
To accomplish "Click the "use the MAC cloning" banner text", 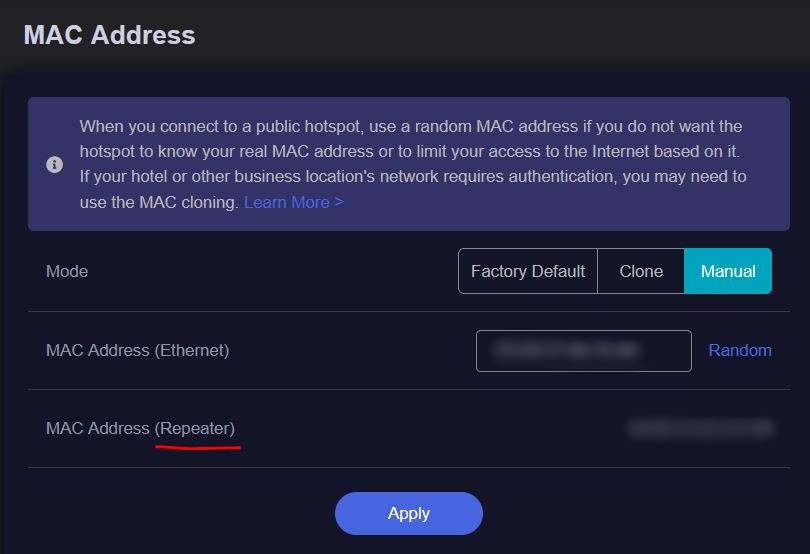I will (159, 202).
